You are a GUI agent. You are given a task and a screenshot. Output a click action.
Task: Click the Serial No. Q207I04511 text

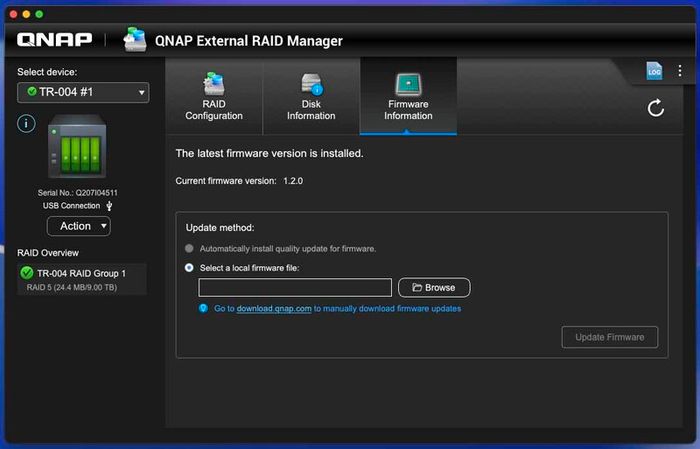point(78,193)
